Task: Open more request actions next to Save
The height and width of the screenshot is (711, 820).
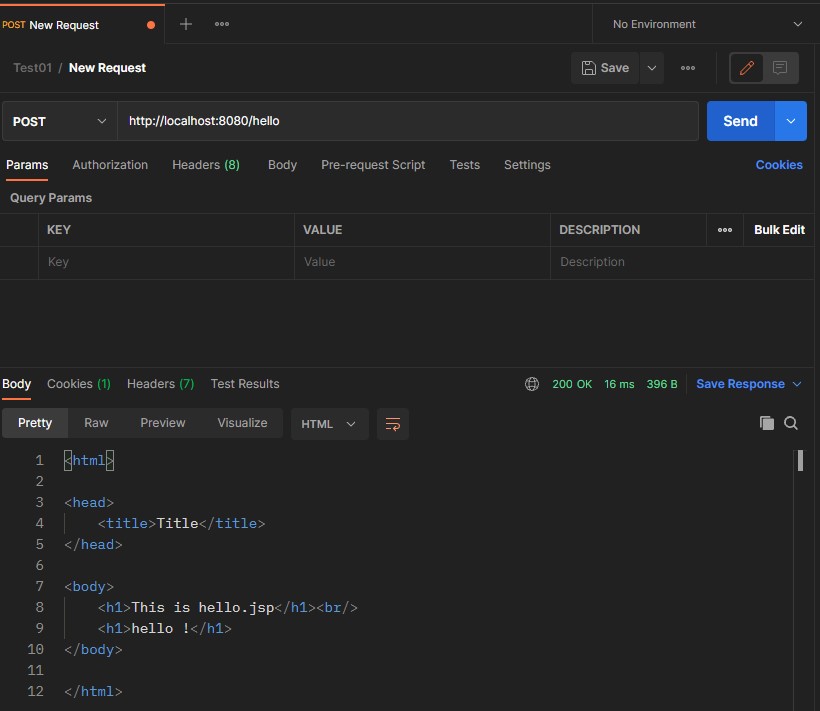Action: click(688, 68)
